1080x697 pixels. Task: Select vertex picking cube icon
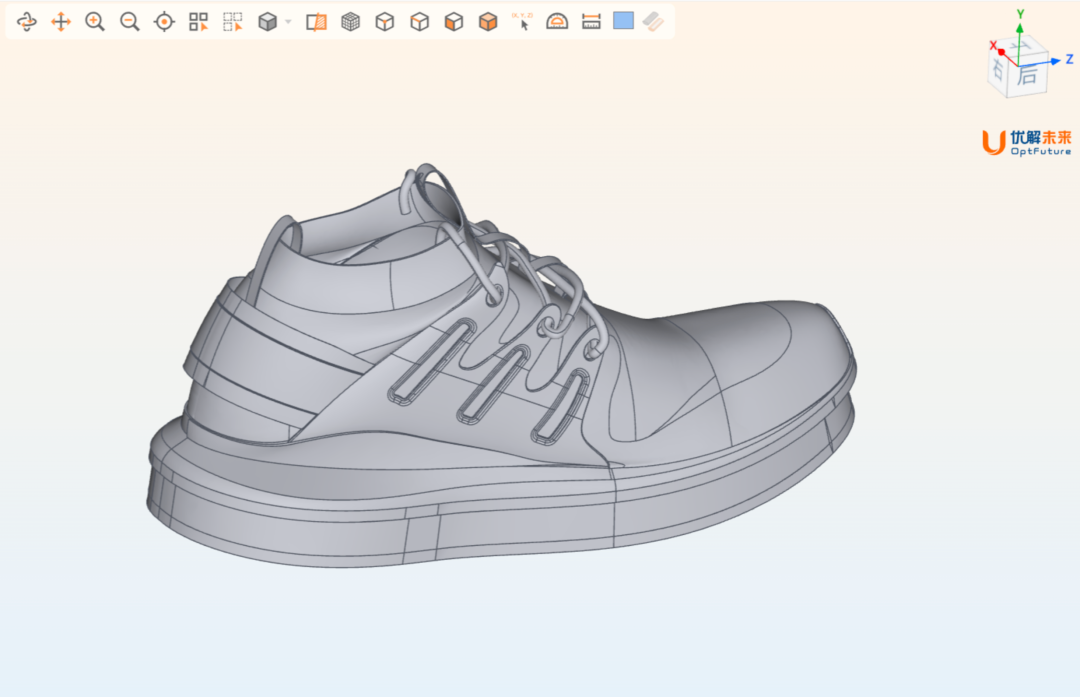385,22
